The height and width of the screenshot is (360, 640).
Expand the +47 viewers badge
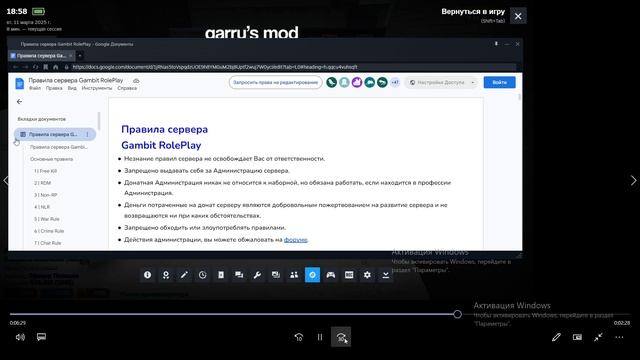click(395, 82)
